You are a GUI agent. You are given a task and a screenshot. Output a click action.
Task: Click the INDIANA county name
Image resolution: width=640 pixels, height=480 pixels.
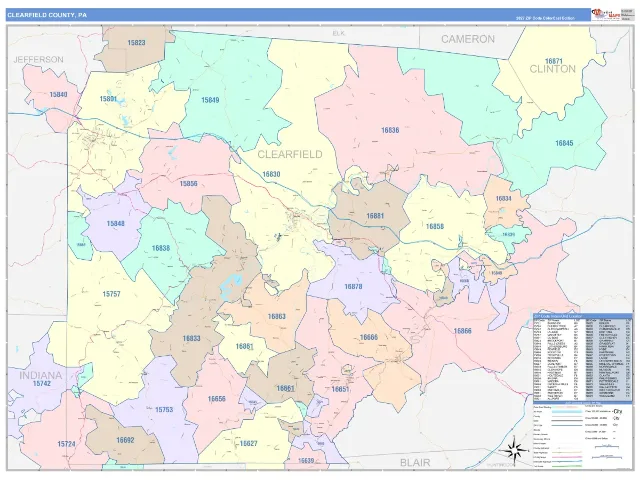click(x=41, y=376)
